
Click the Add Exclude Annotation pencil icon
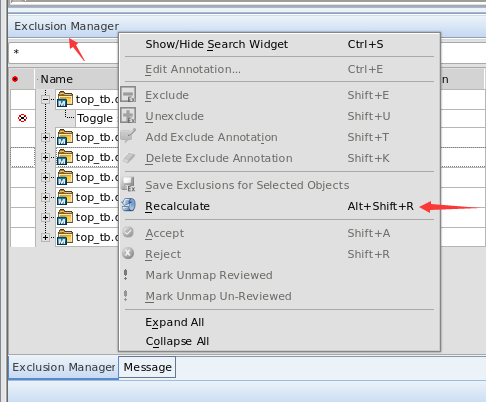coord(128,136)
